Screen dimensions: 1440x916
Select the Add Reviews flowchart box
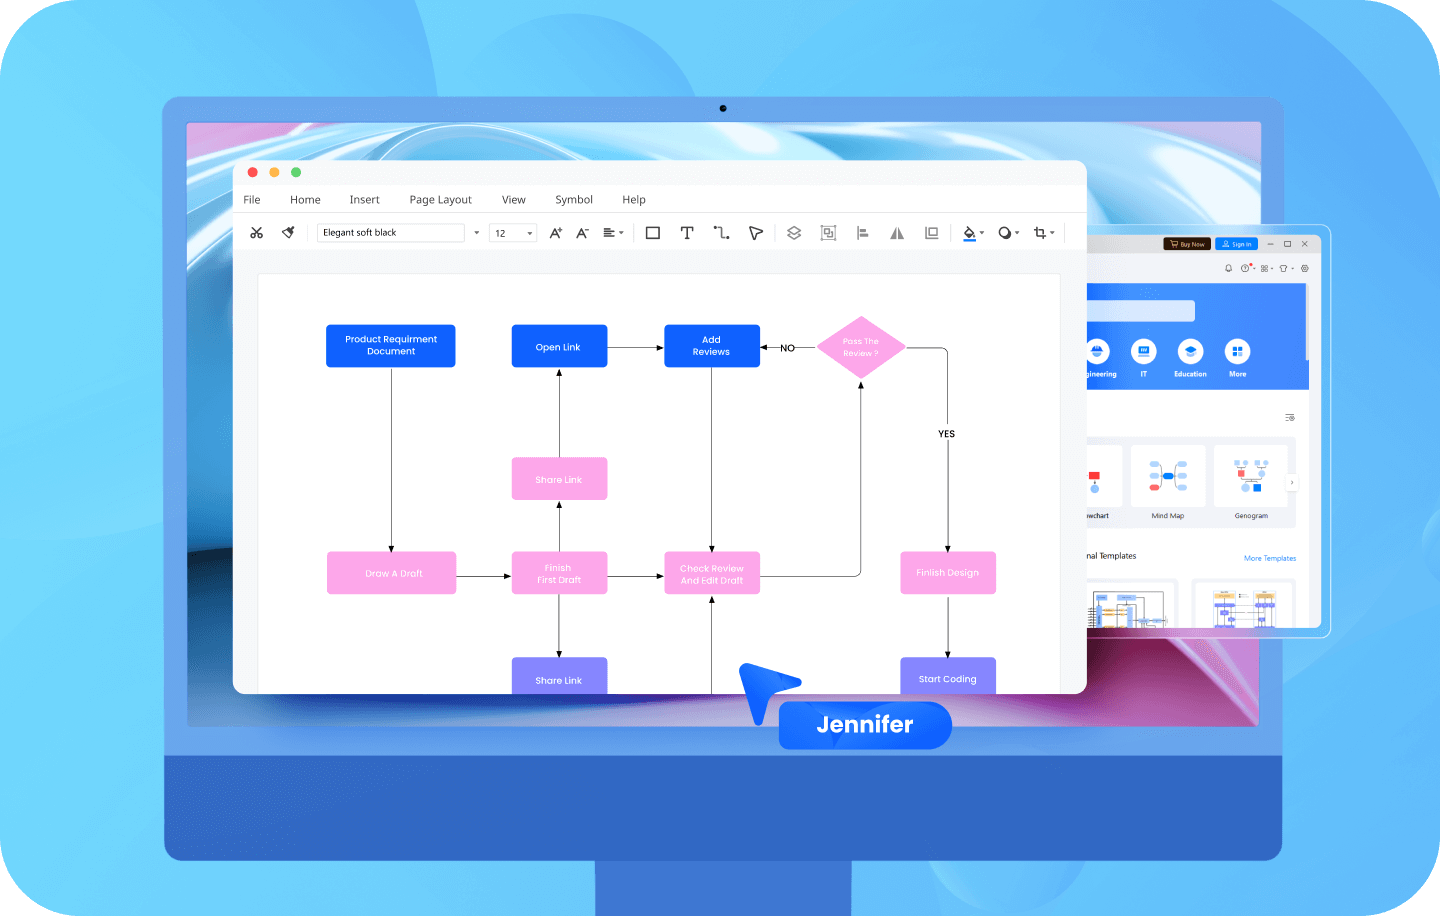click(x=712, y=346)
